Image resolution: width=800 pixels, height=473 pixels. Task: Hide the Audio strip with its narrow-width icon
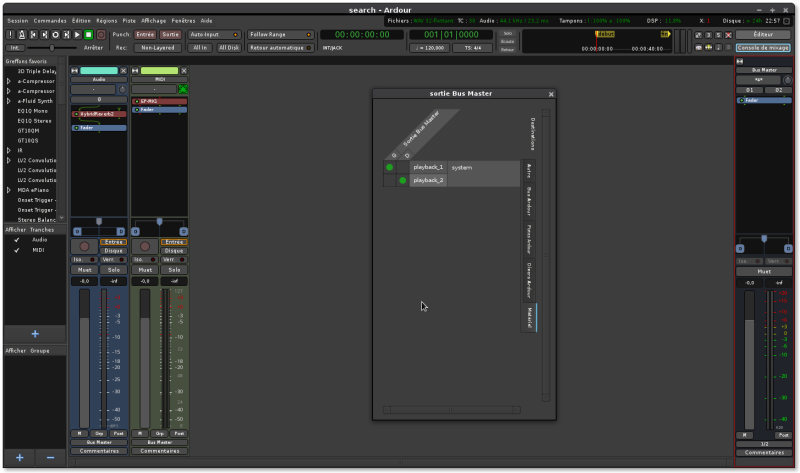[x=74, y=70]
